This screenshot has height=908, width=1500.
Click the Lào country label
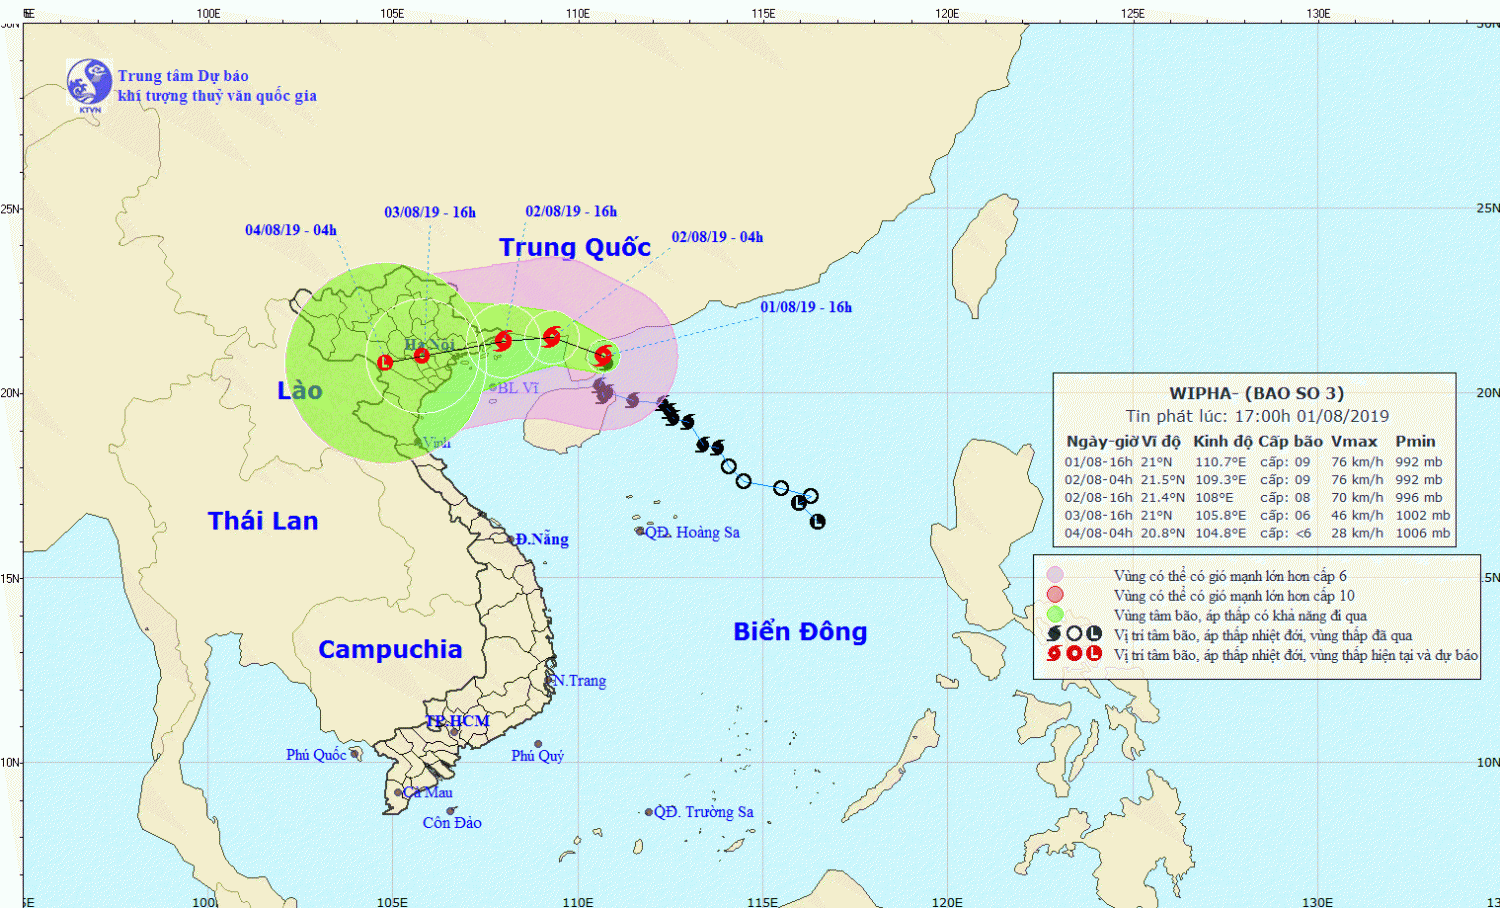pos(300,390)
